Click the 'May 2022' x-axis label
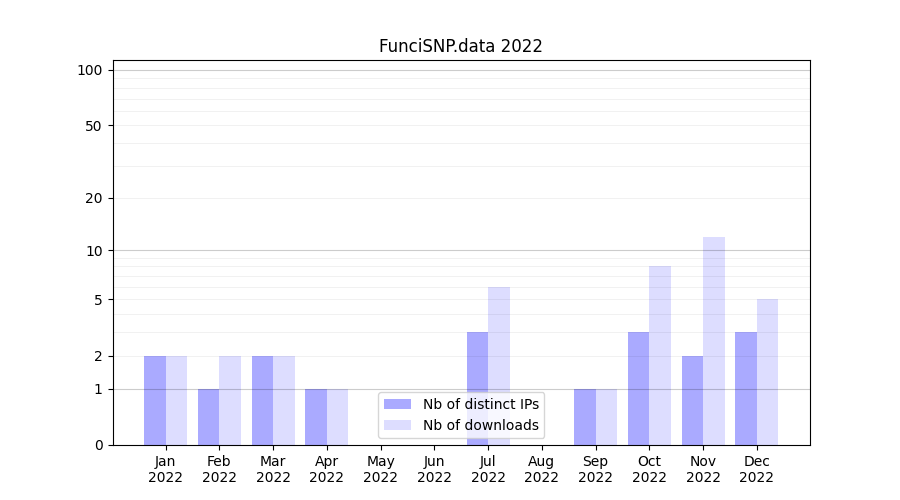This screenshot has width=900, height=500. [x=381, y=469]
